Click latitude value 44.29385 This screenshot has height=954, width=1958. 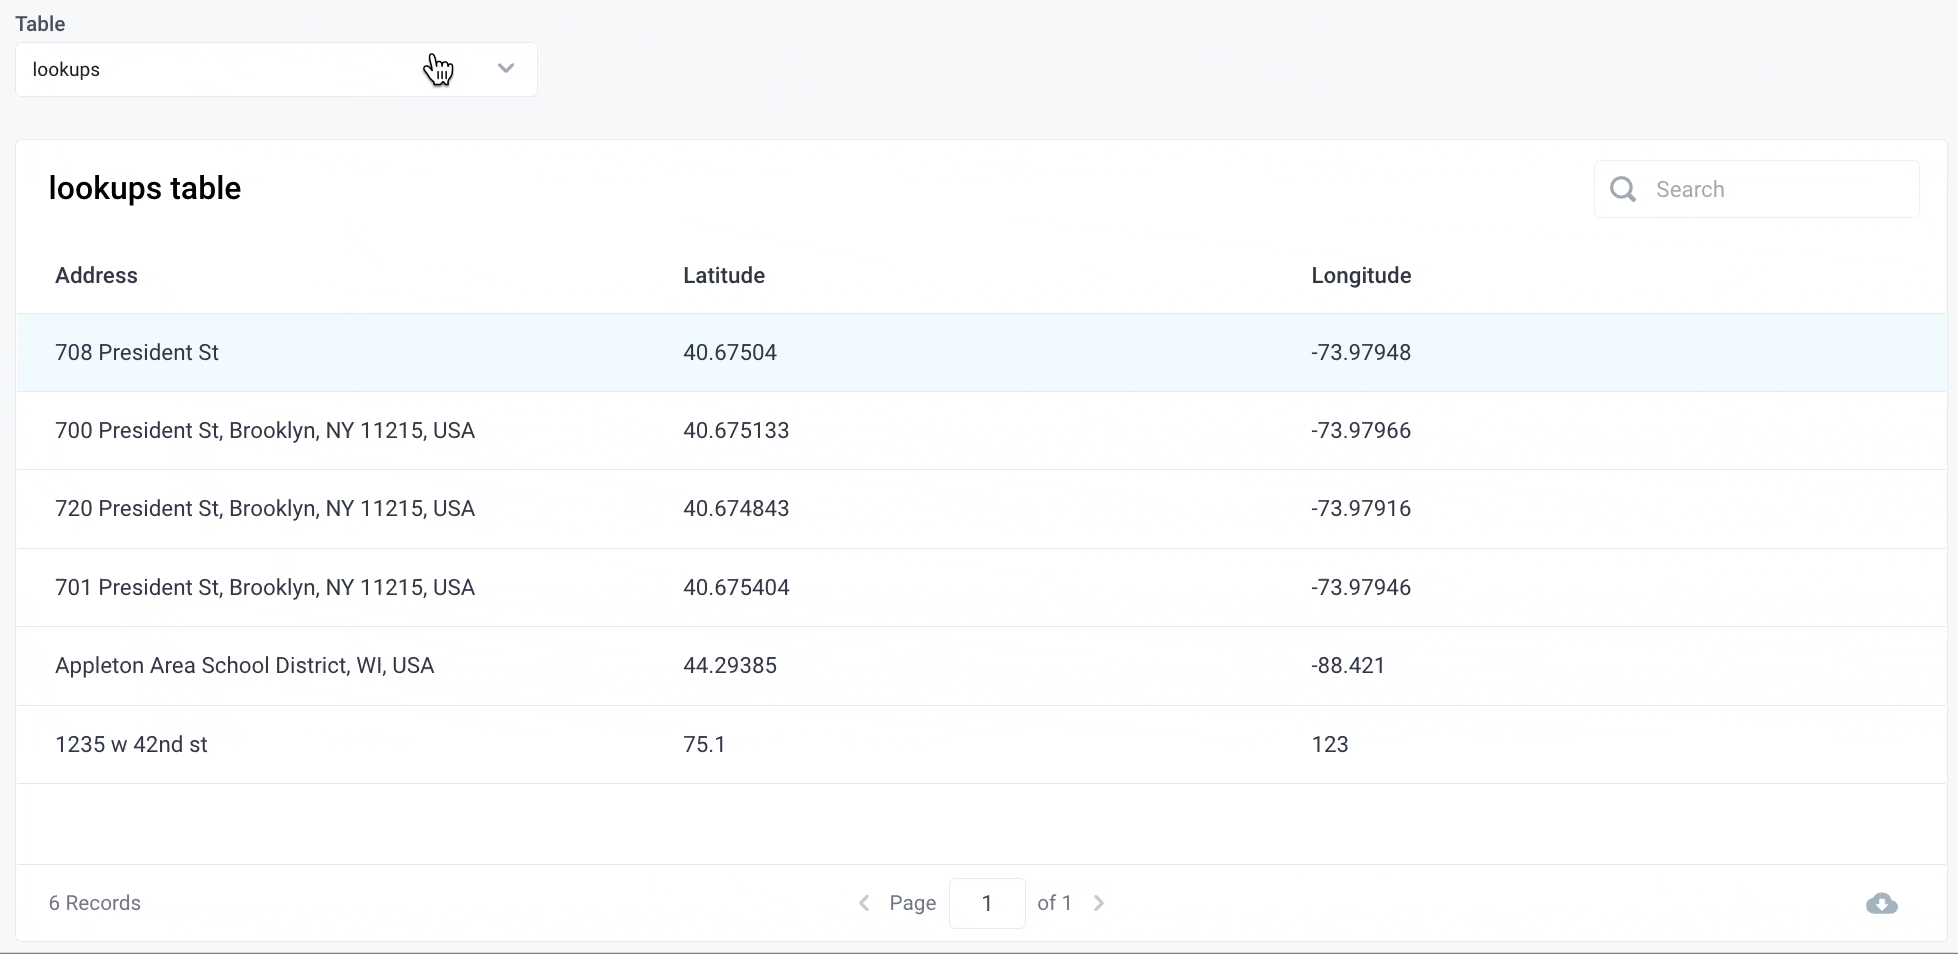730,666
